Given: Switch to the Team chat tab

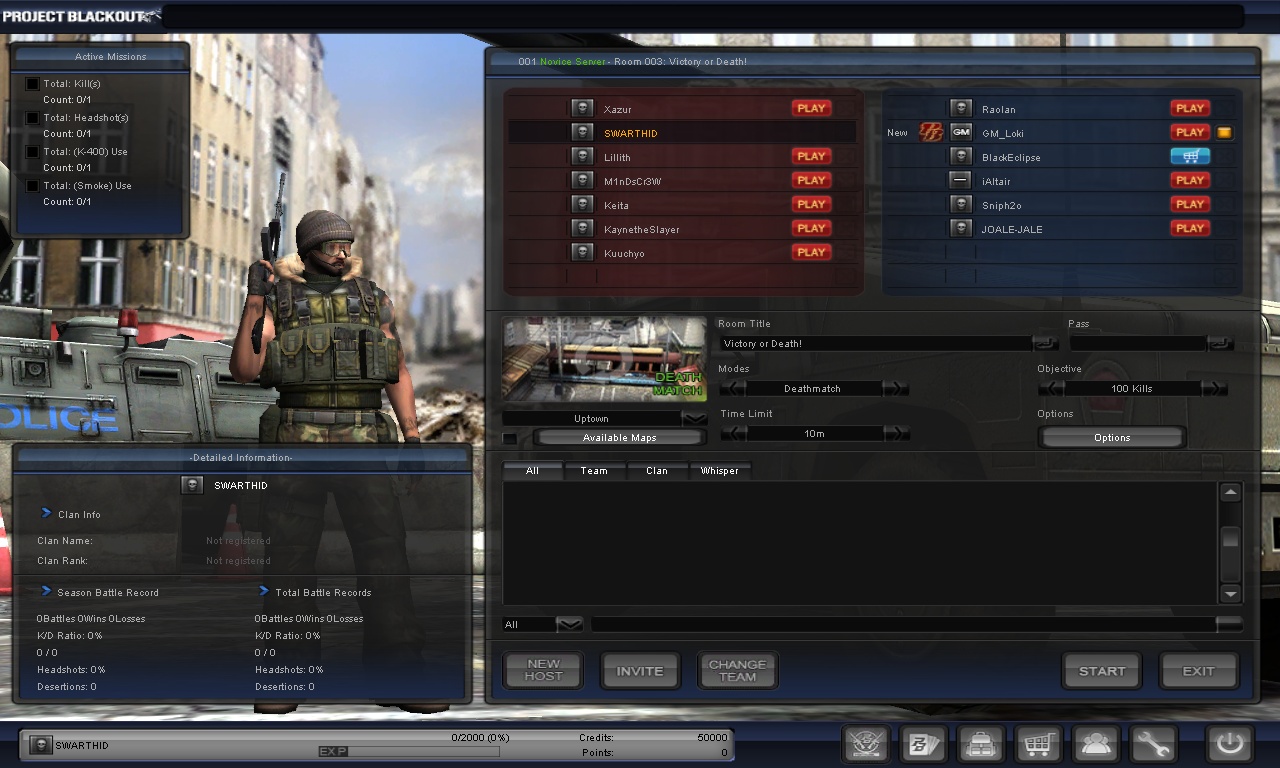Looking at the screenshot, I should (x=594, y=470).
